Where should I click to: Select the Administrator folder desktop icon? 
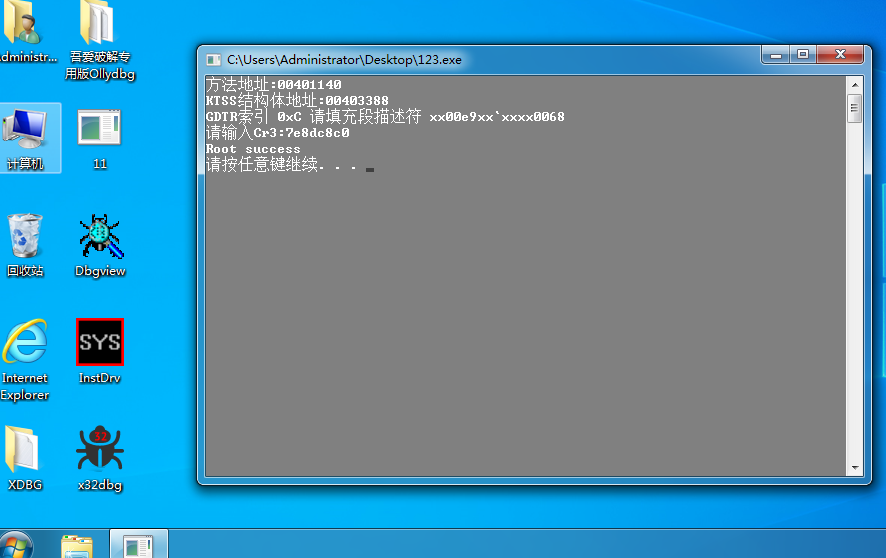tap(24, 31)
